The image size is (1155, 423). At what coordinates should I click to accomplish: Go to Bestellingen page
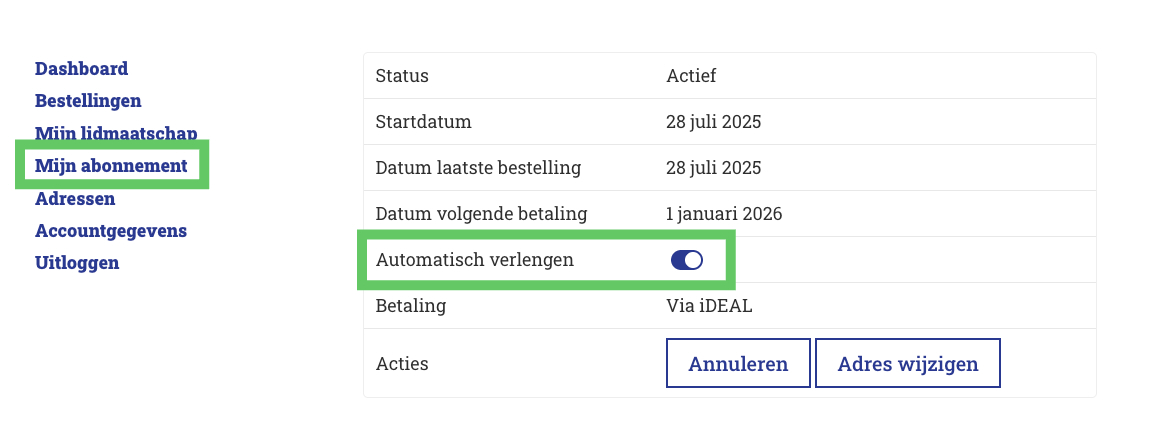pos(88,101)
